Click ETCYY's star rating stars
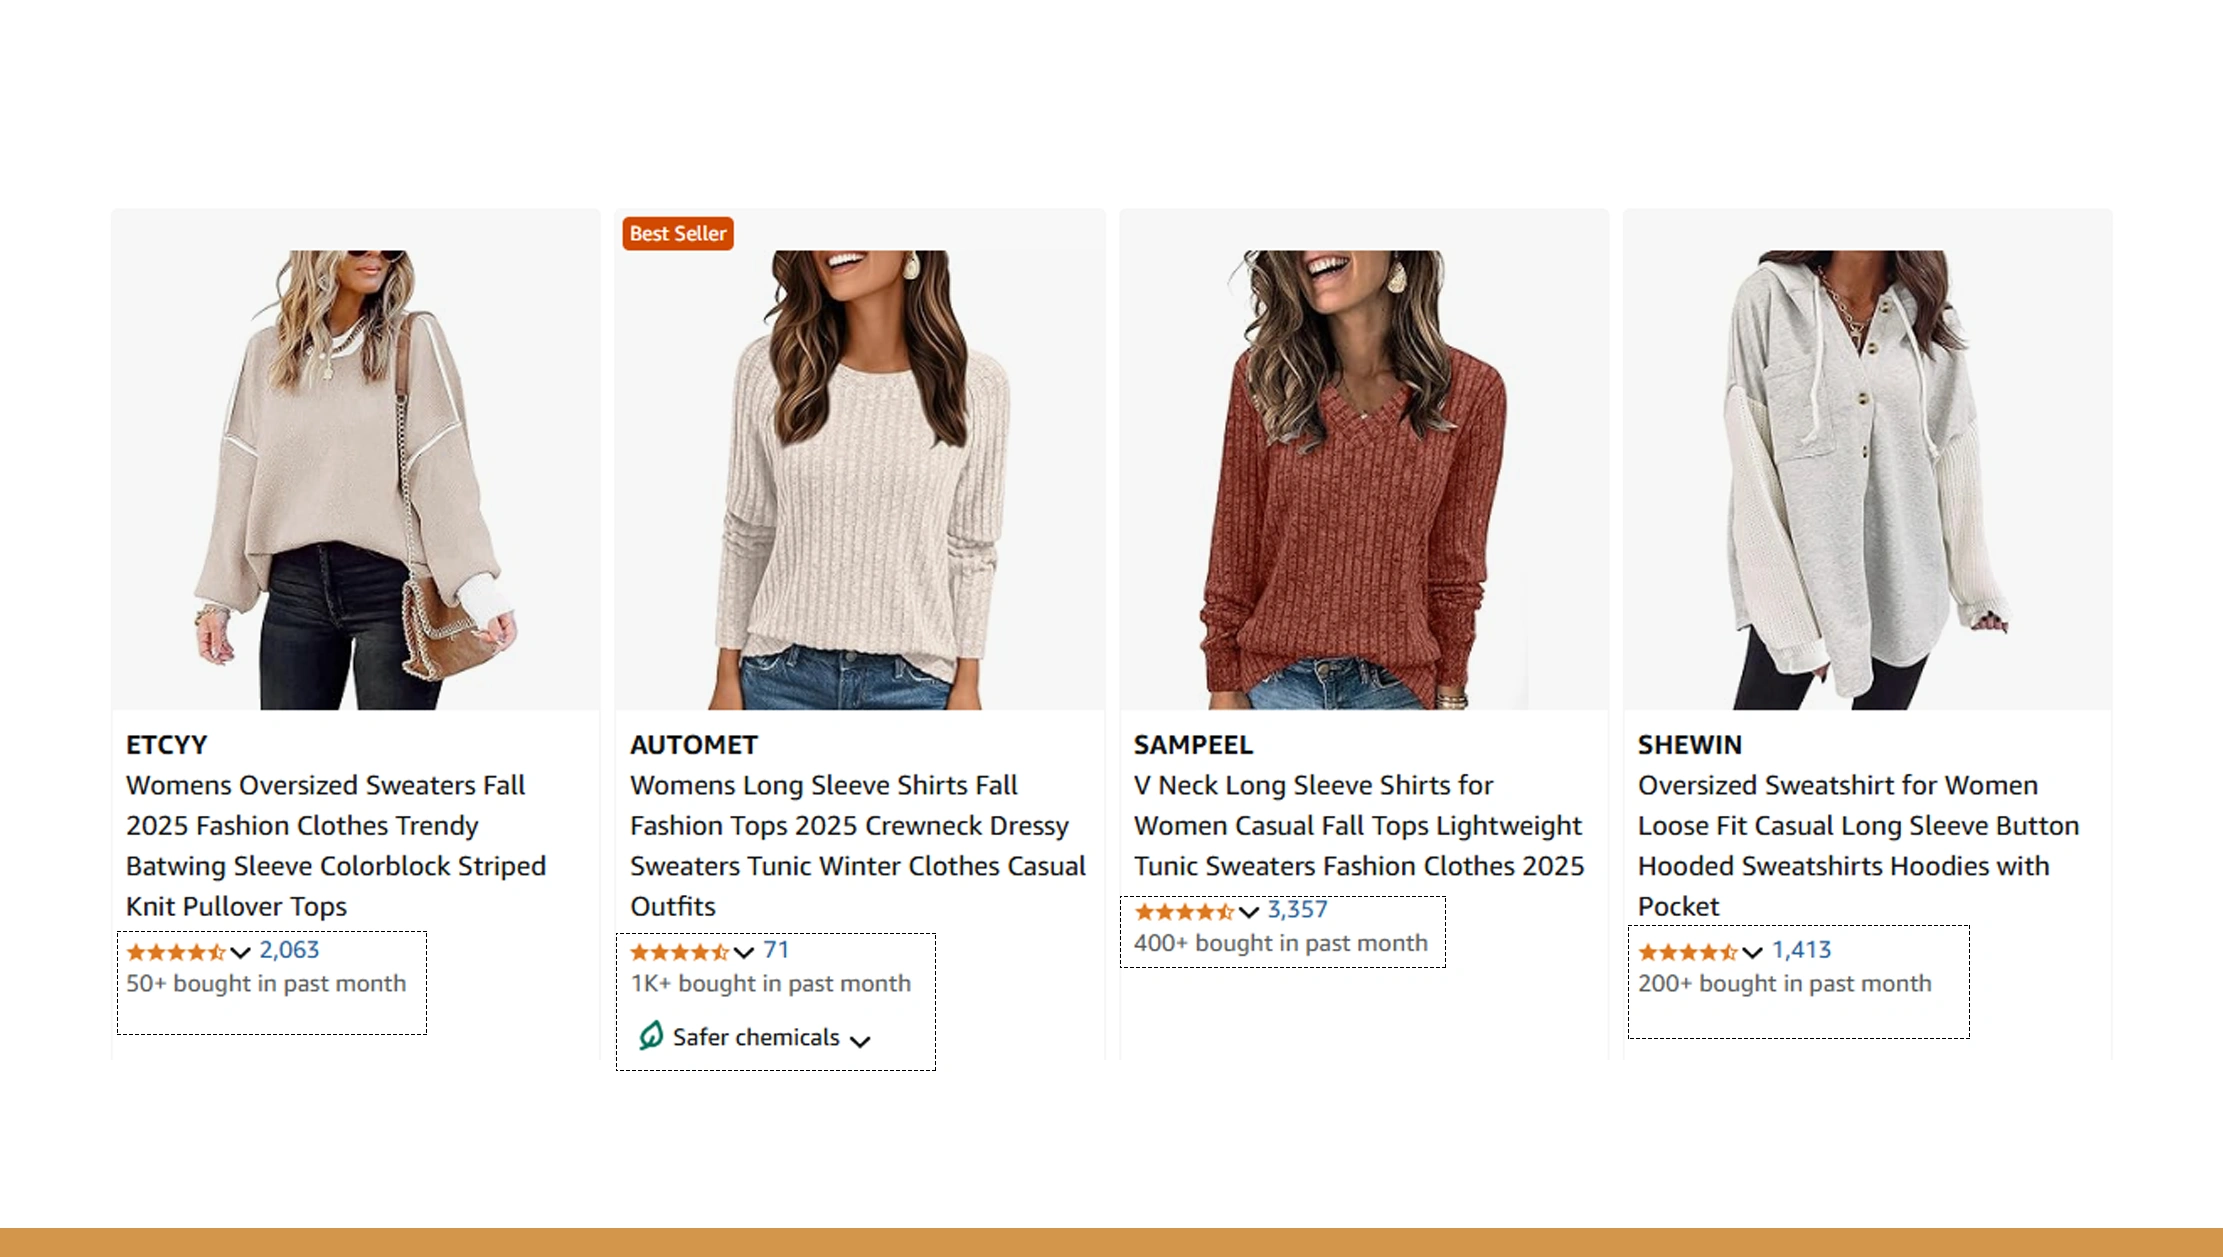Image resolution: width=2223 pixels, height=1257 pixels. click(176, 952)
